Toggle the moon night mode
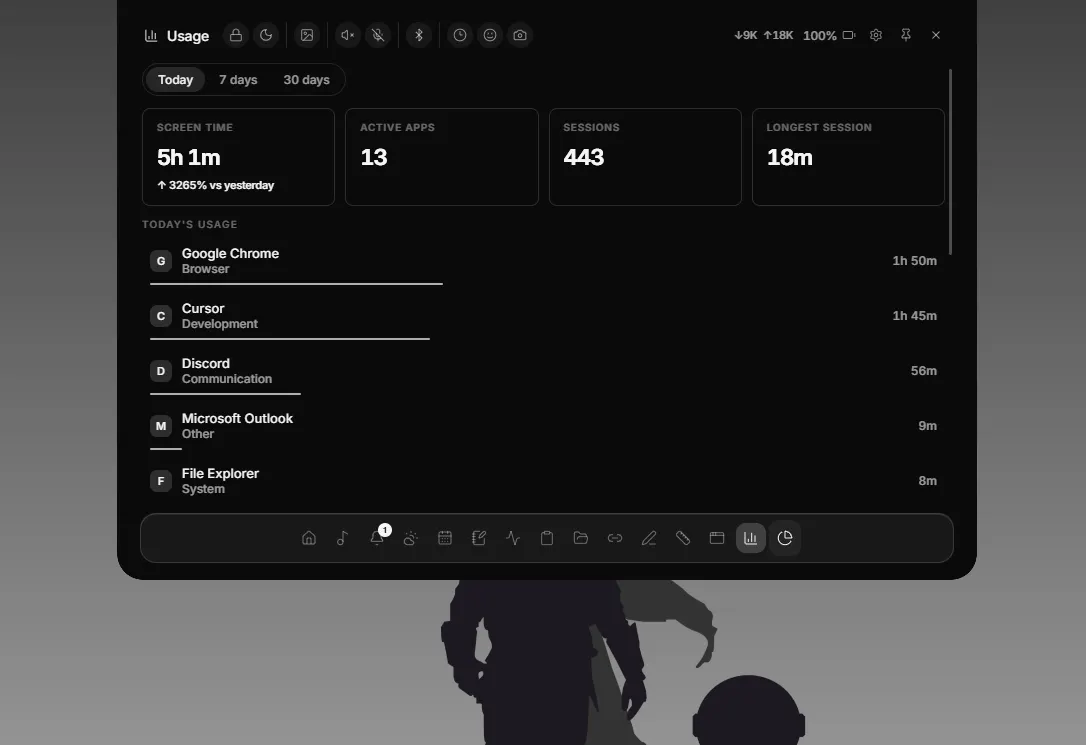This screenshot has height=745, width=1086. click(x=266, y=35)
